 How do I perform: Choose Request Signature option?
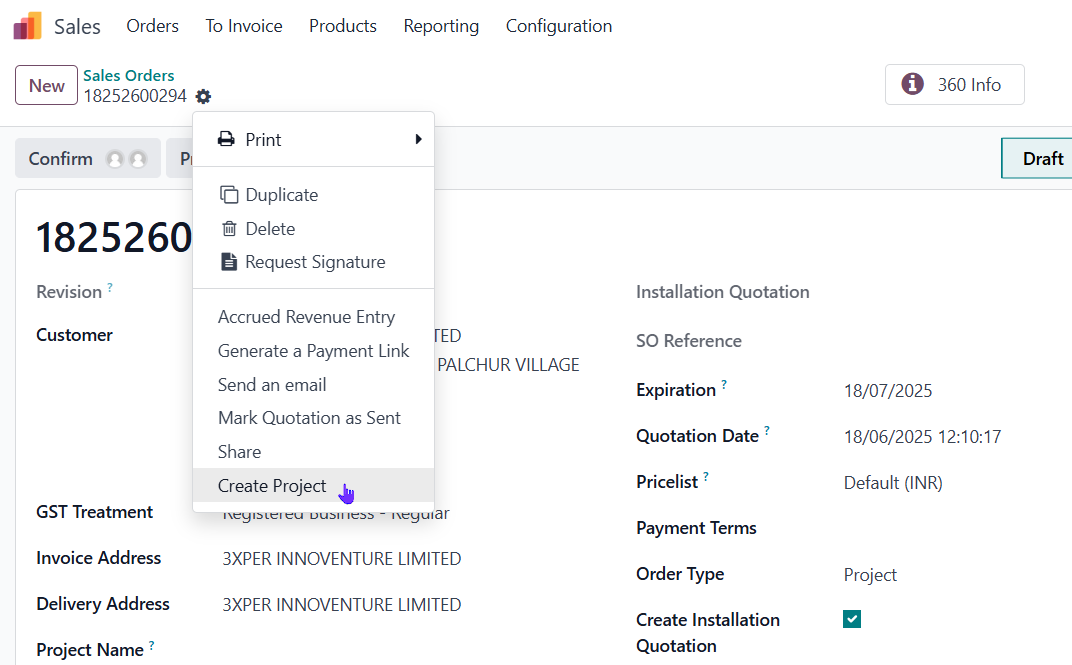point(313,262)
